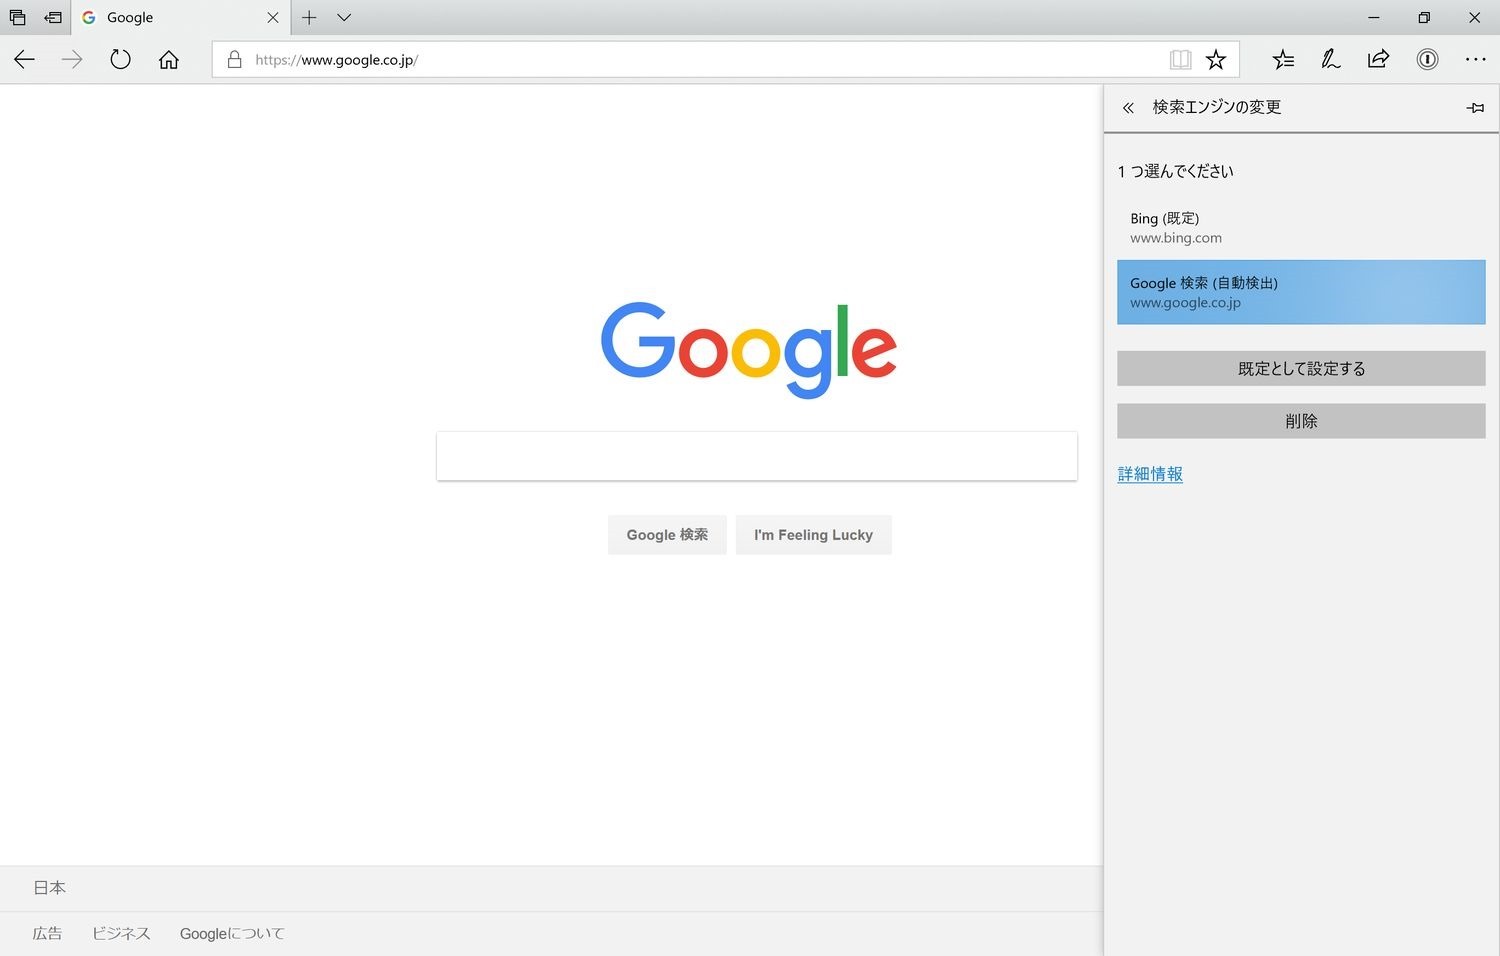1500x956 pixels.
Task: Open the favorites hub
Action: tap(1283, 60)
